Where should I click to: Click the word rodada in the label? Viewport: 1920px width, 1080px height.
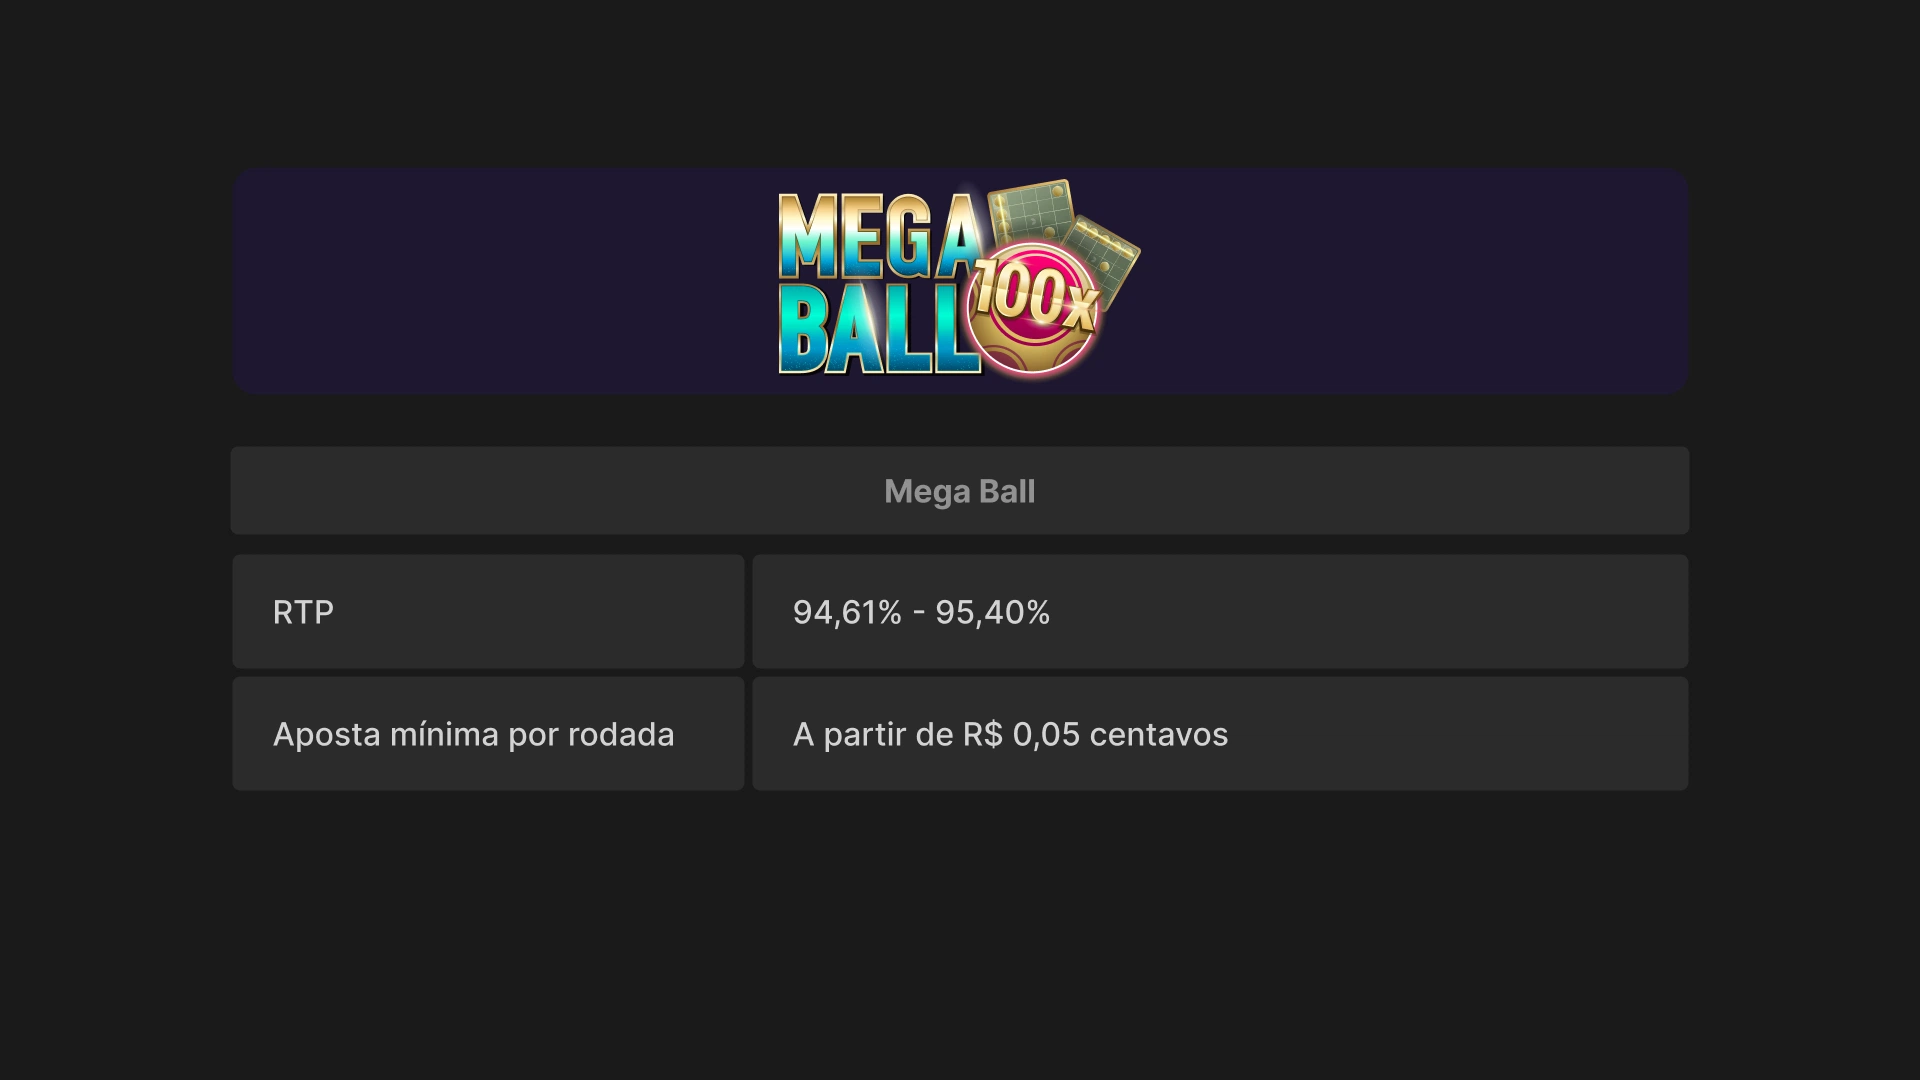tap(621, 735)
